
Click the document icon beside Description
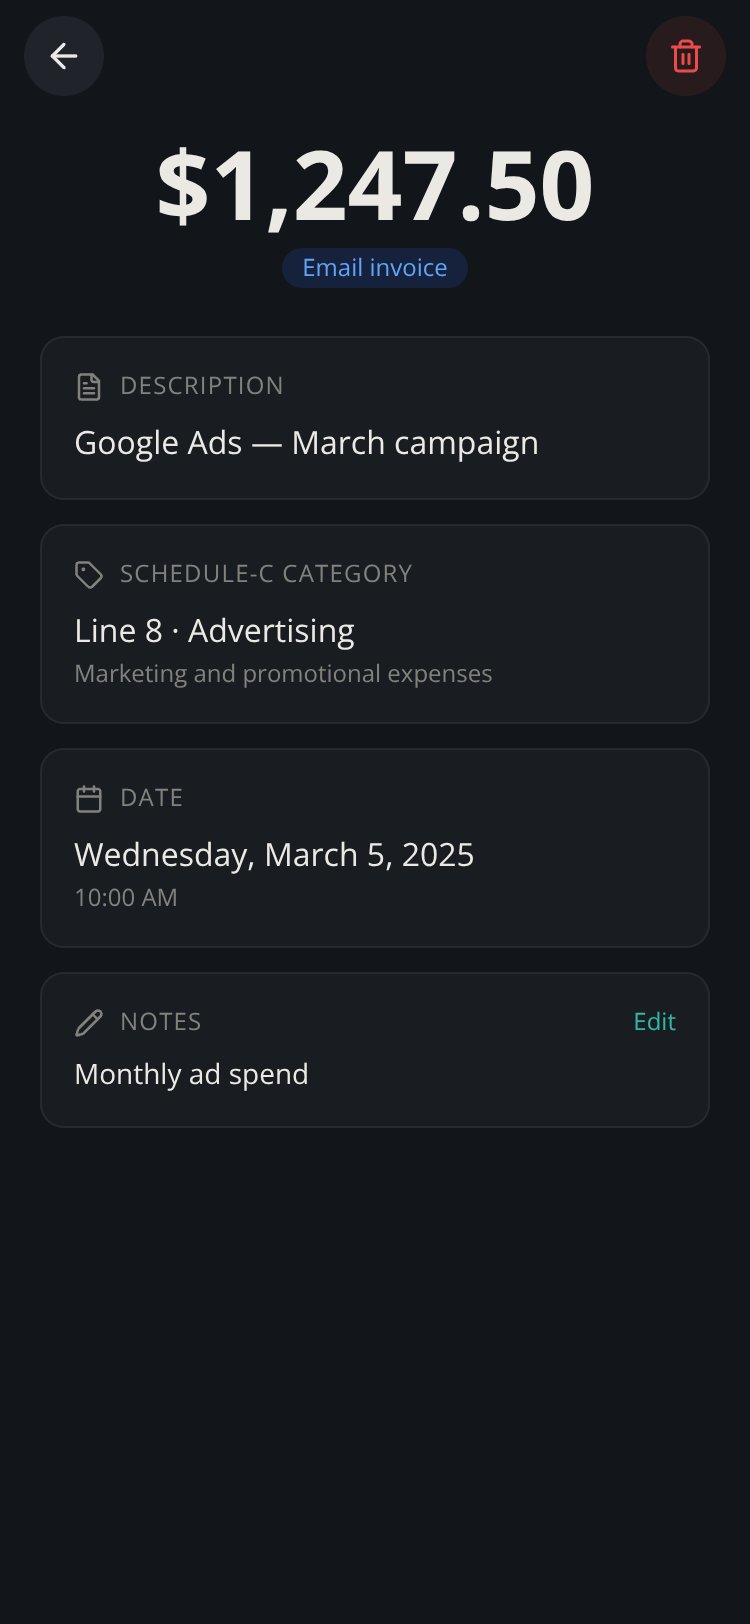[x=89, y=386]
